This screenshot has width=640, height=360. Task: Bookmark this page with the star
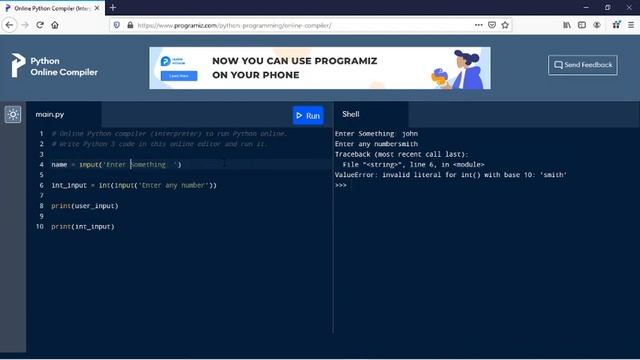(x=505, y=25)
